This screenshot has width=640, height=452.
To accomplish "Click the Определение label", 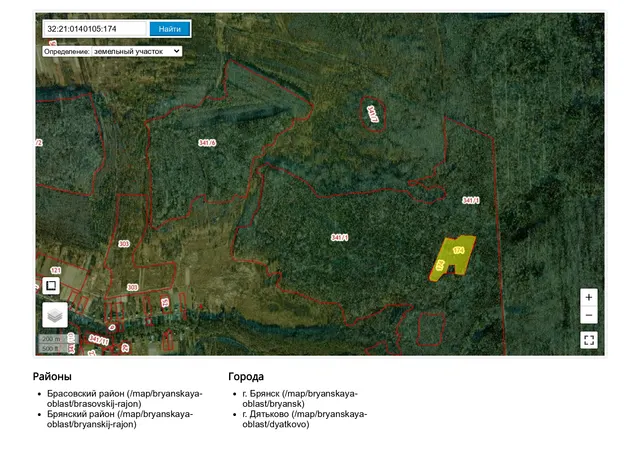I will pyautogui.click(x=67, y=51).
